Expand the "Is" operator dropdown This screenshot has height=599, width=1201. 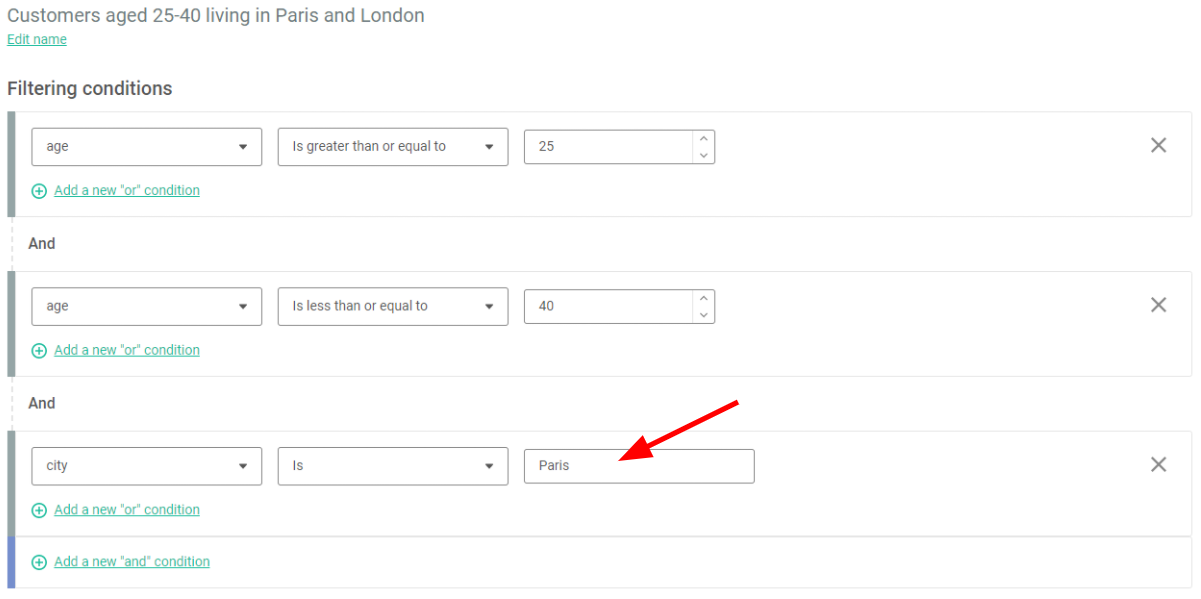(x=393, y=466)
